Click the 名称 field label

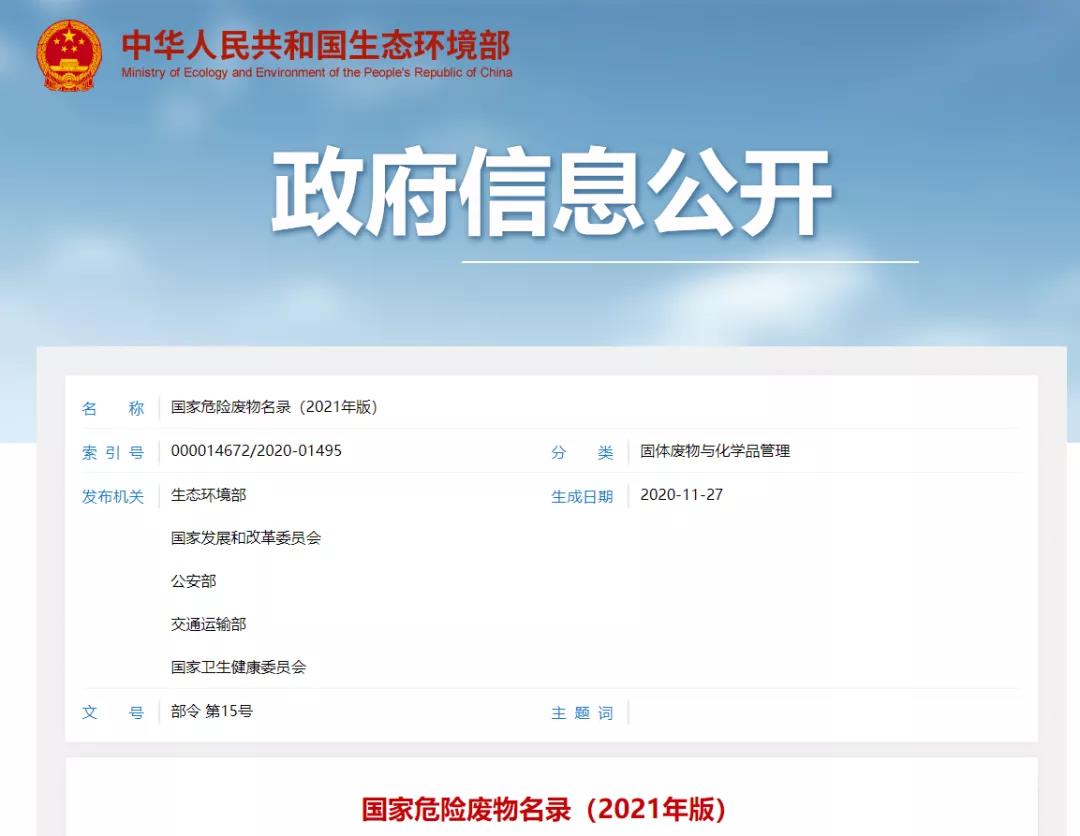[x=113, y=408]
